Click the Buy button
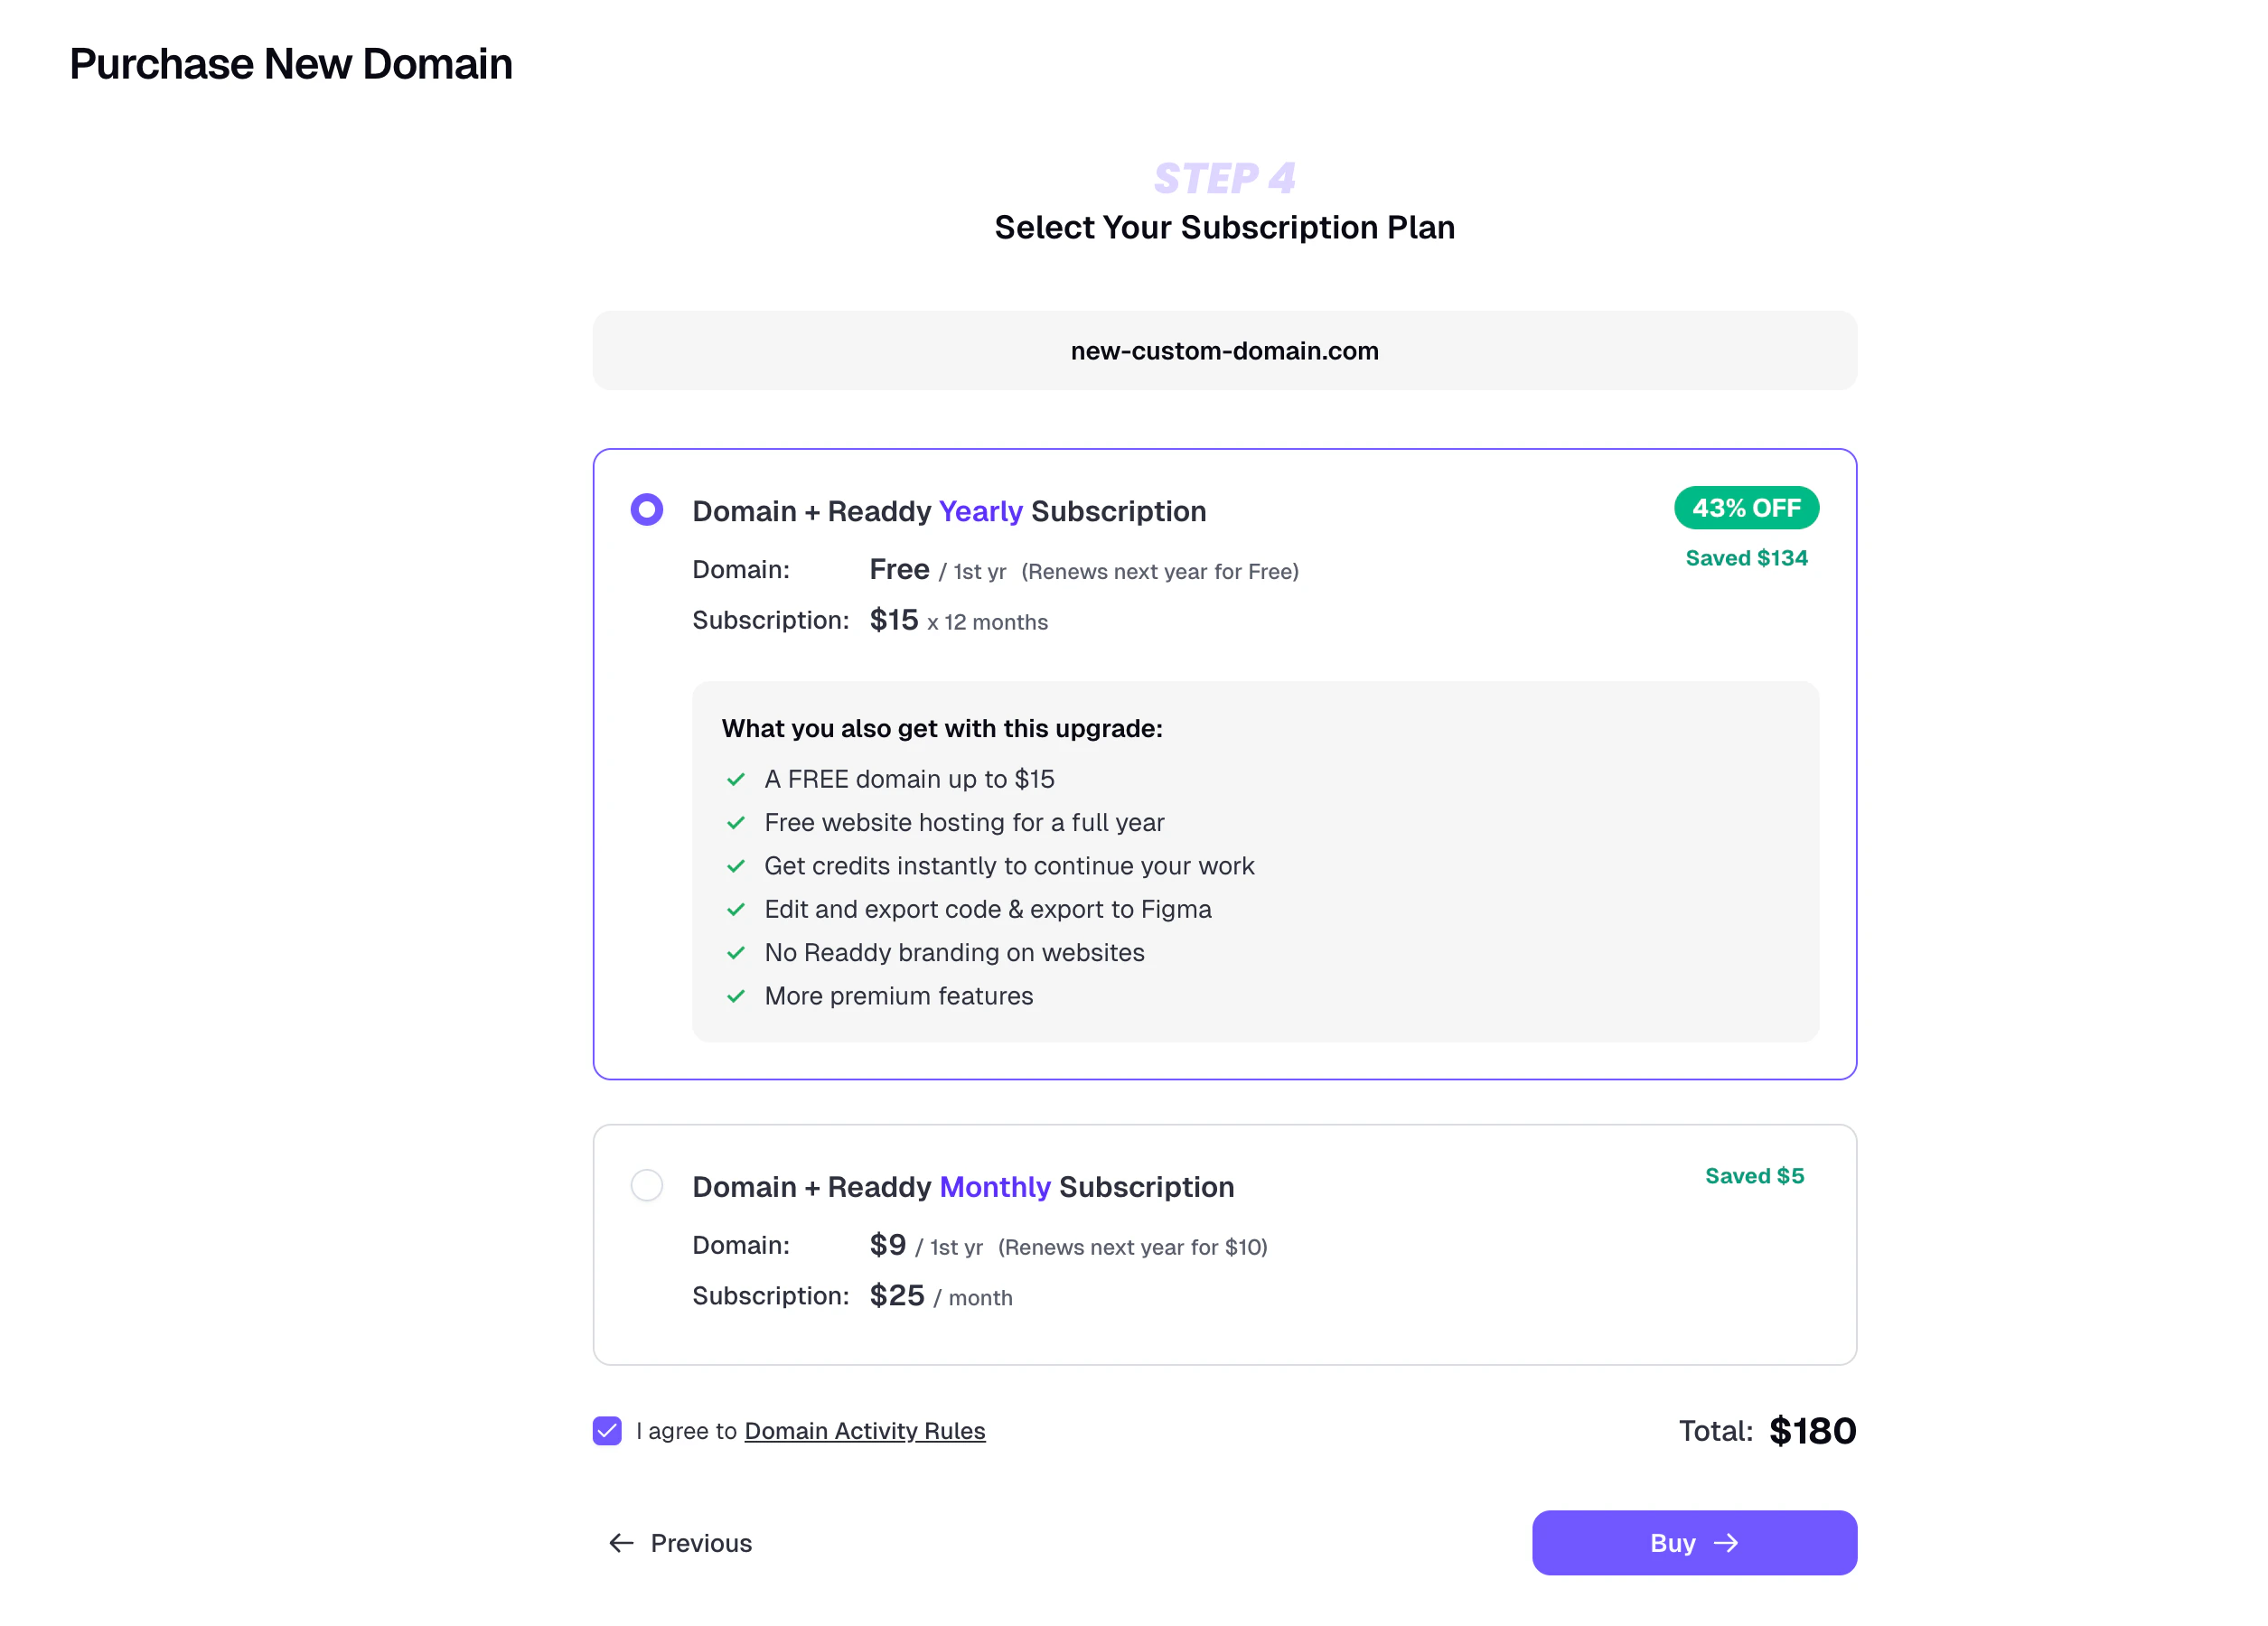This screenshot has width=2268, height=1626. tap(1693, 1542)
